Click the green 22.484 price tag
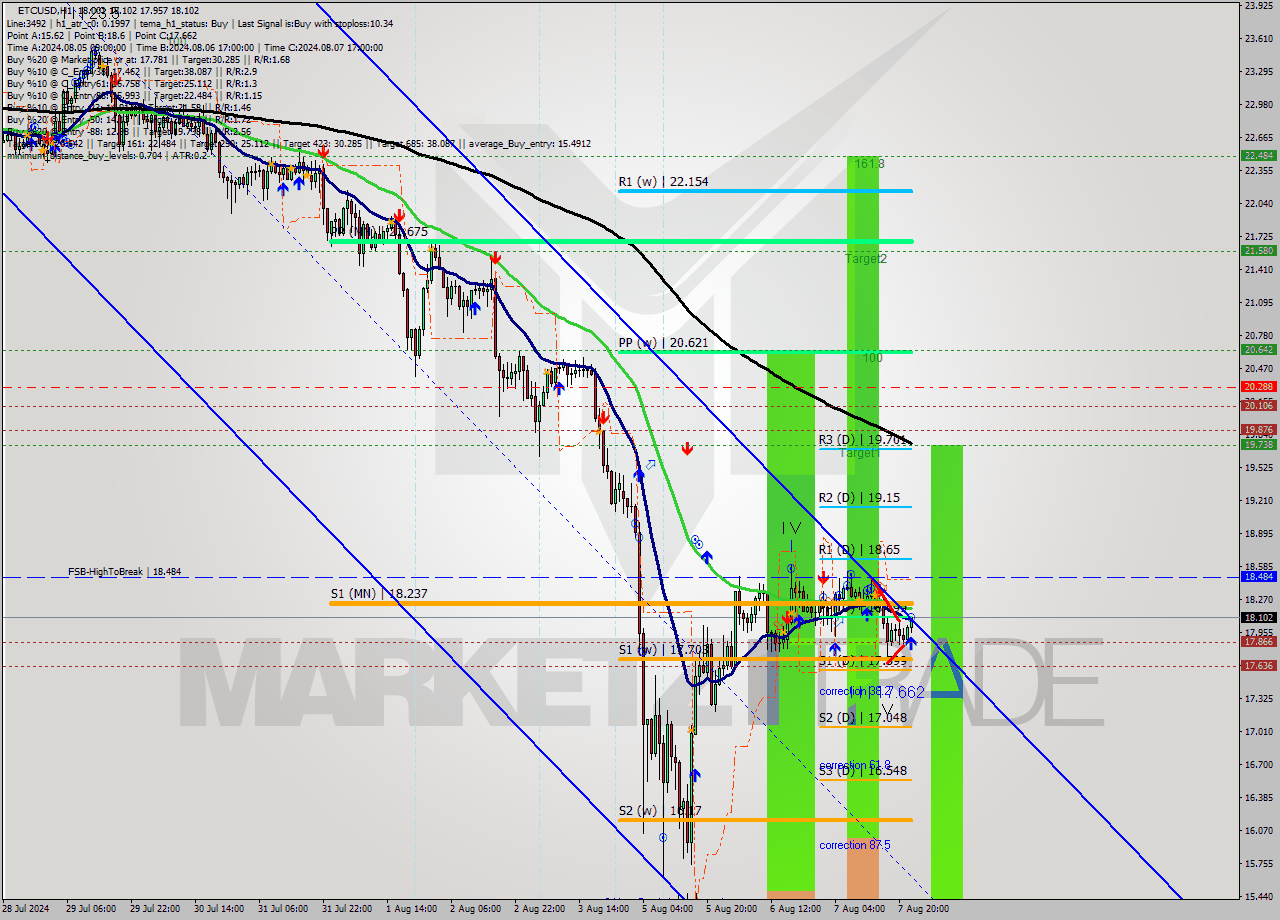The image size is (1280, 920). click(x=1257, y=156)
